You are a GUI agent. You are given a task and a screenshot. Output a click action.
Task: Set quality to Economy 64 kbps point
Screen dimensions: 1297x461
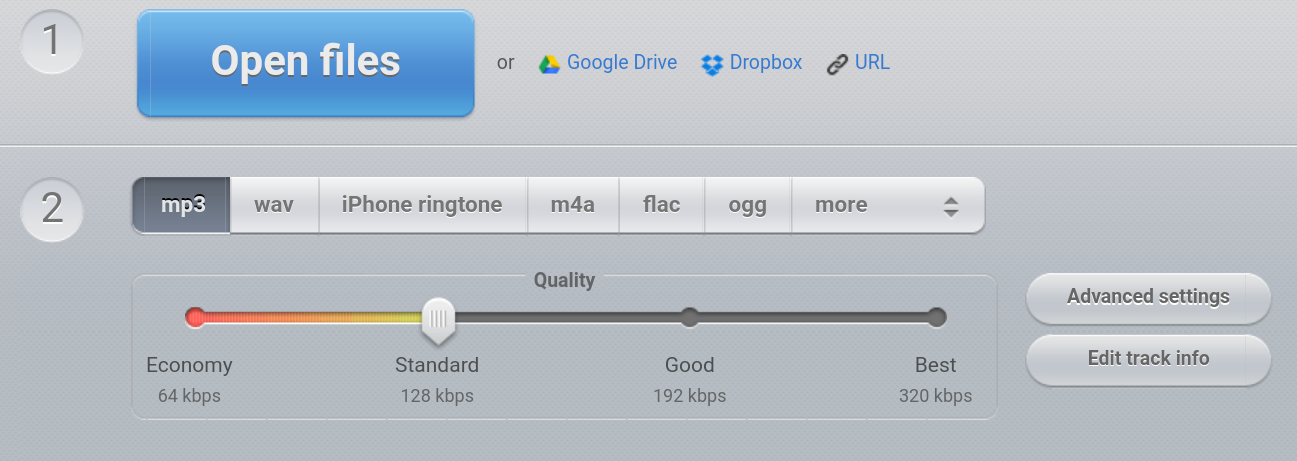pos(196,318)
